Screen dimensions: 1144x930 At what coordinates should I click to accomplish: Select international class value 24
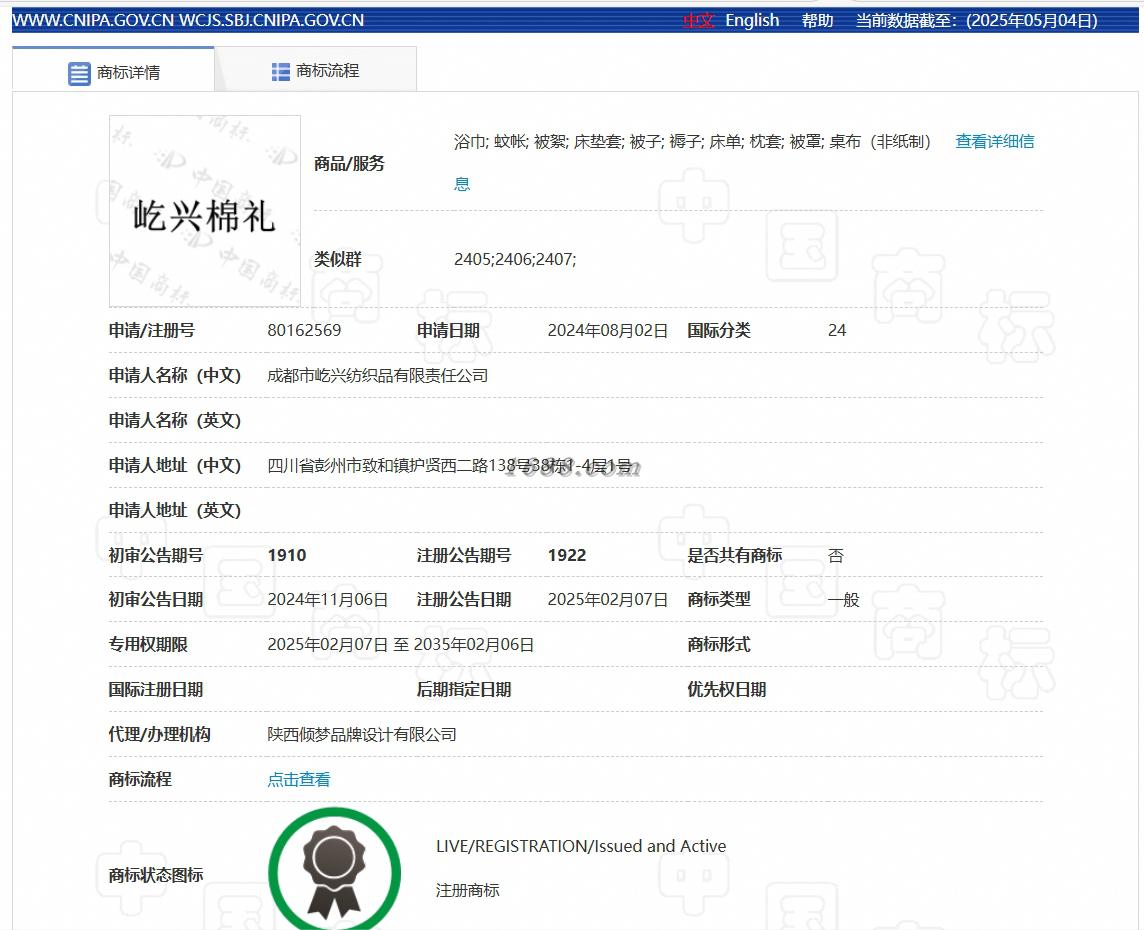click(x=837, y=330)
